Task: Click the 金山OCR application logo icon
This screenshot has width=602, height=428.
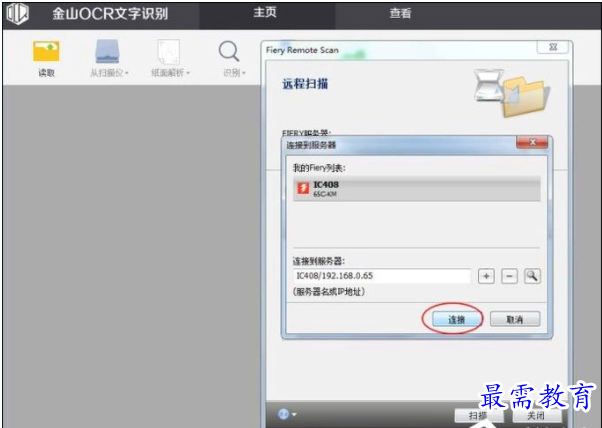Action: (x=18, y=13)
